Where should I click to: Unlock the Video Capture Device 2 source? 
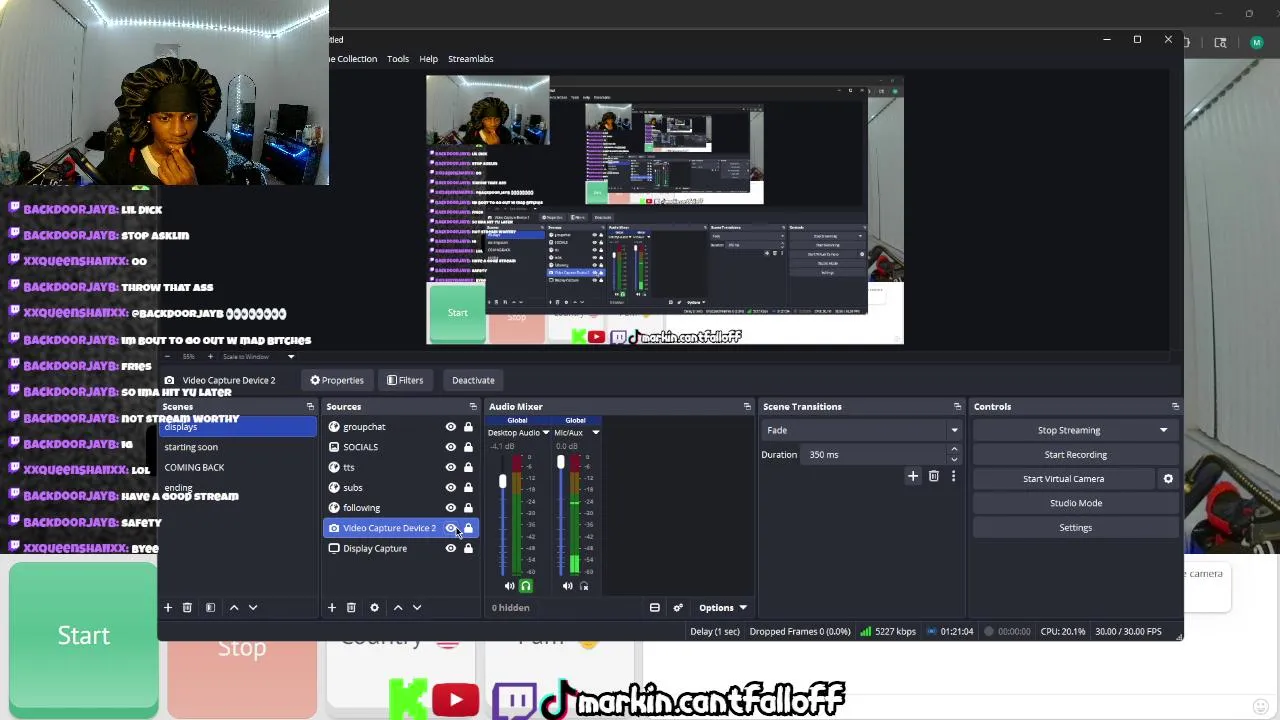coord(468,528)
